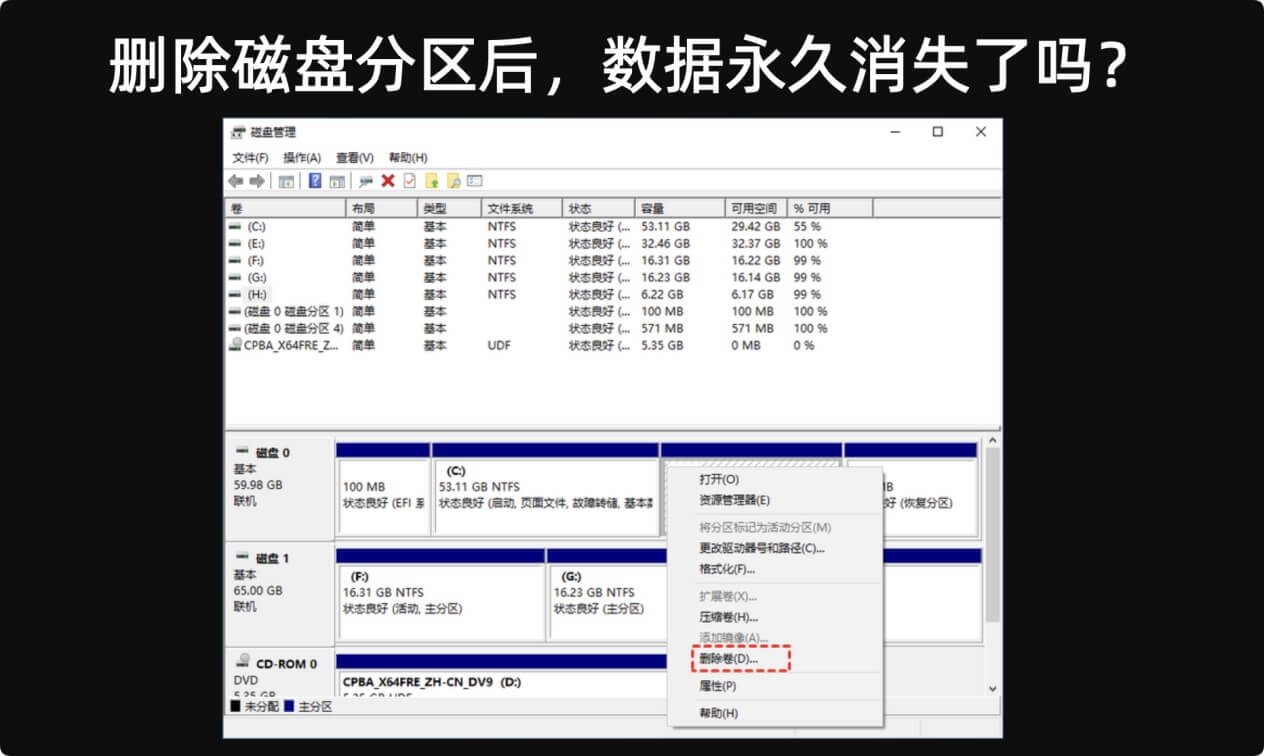Click the Forward arrow toolbar icon

coord(258,181)
